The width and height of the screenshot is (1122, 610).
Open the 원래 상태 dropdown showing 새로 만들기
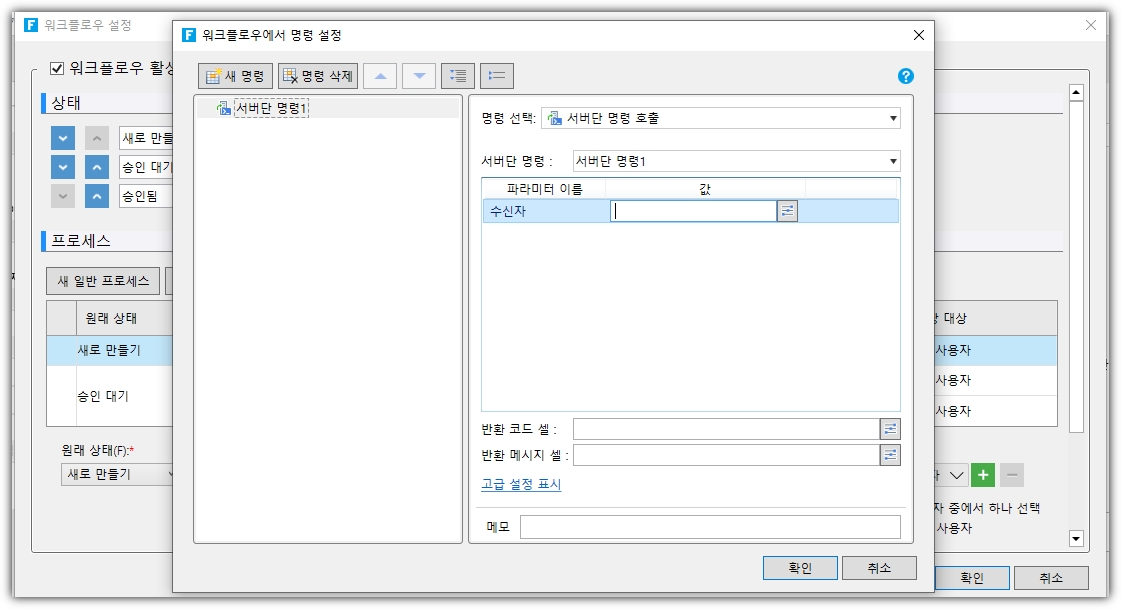(118, 474)
